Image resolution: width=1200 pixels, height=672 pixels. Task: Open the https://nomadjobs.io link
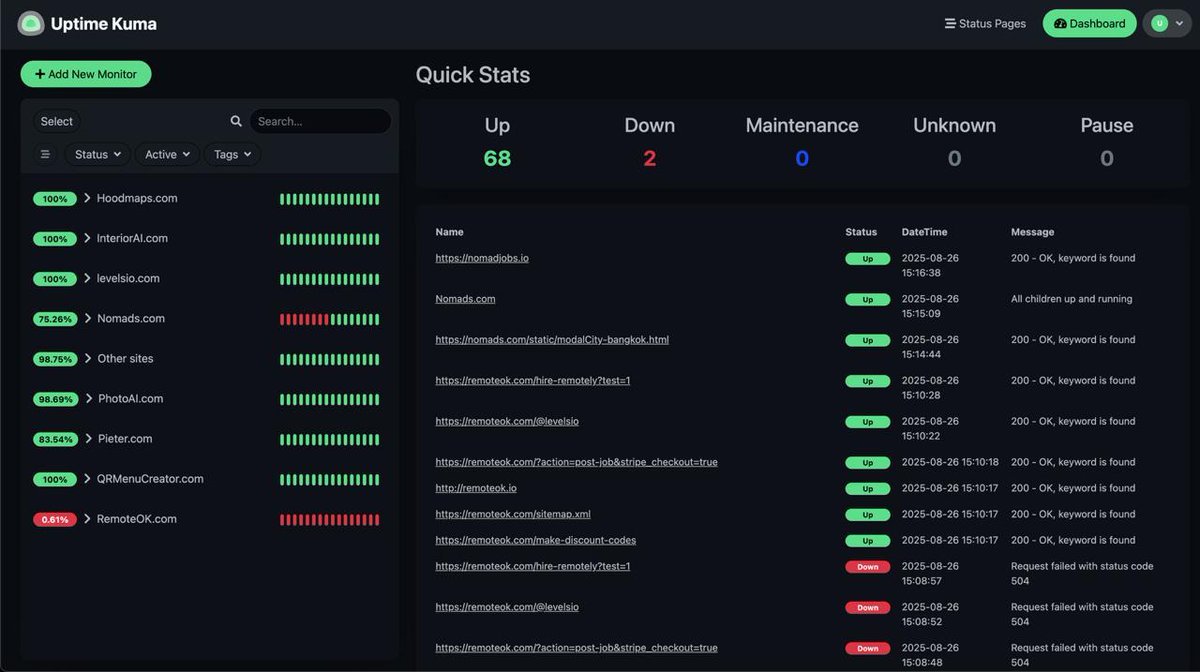(482, 258)
